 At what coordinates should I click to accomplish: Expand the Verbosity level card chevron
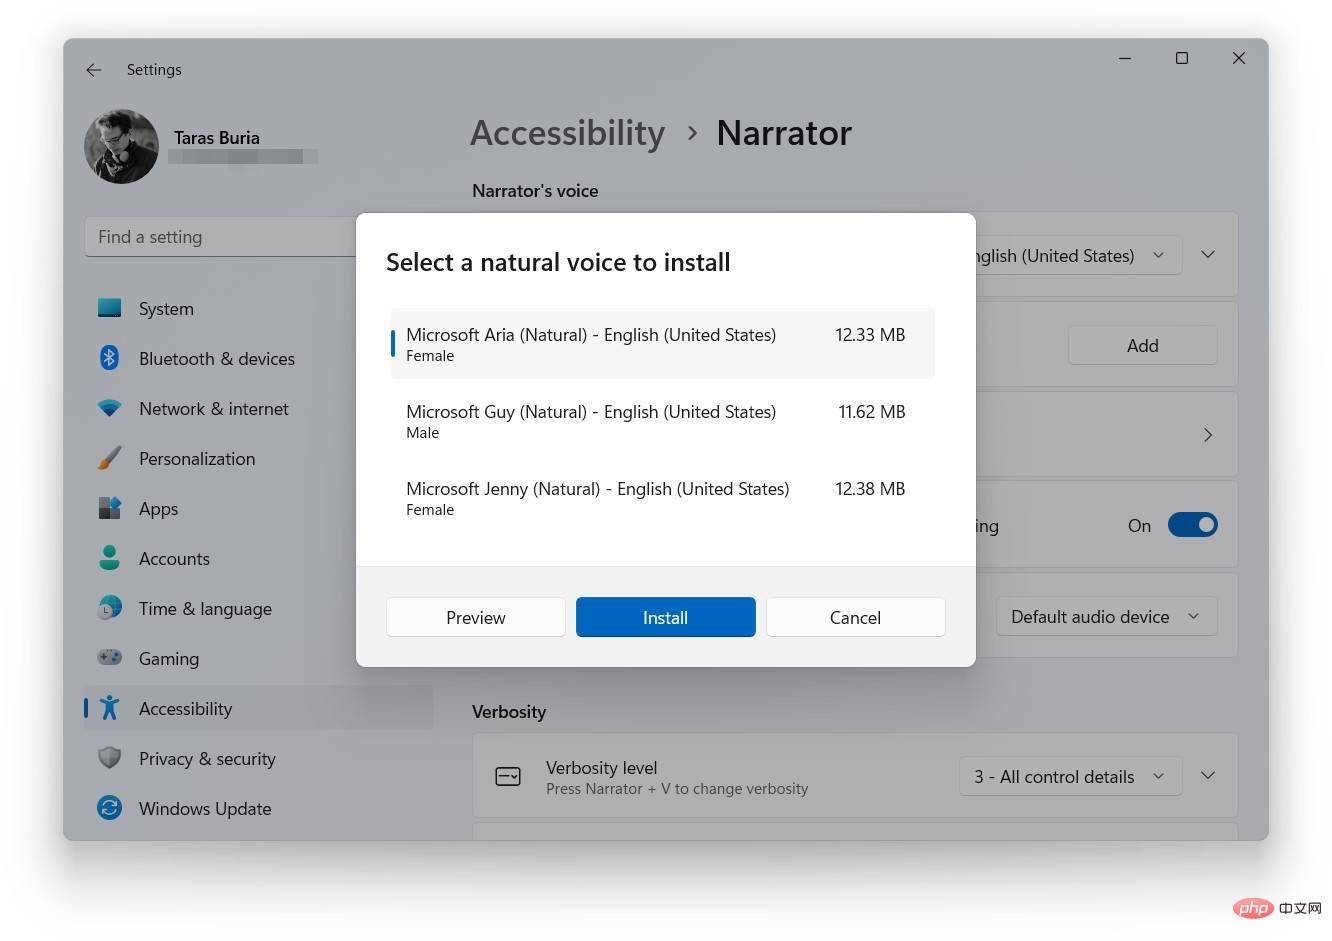(1208, 776)
